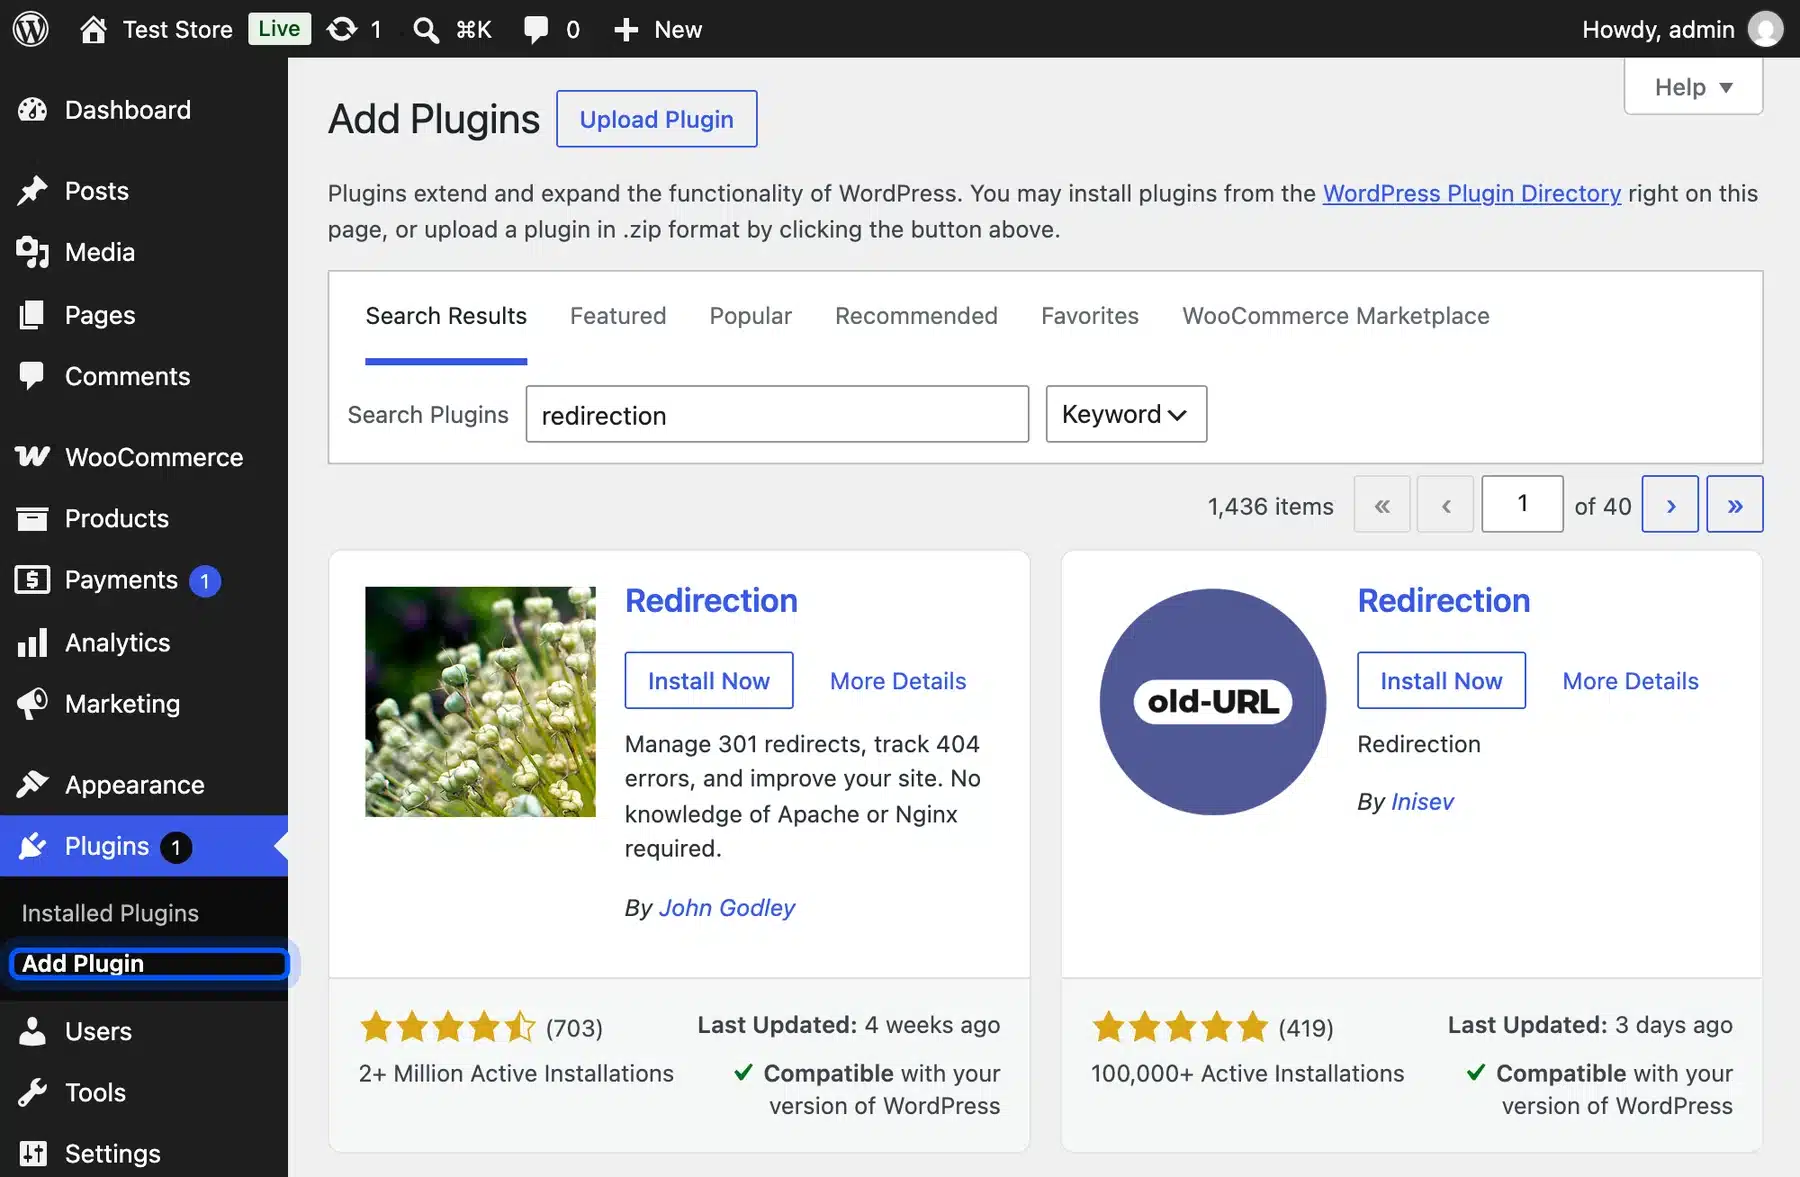Screen dimensions: 1800x1177
Task: Click the Tools wrench icon
Action: [x=32, y=1092]
